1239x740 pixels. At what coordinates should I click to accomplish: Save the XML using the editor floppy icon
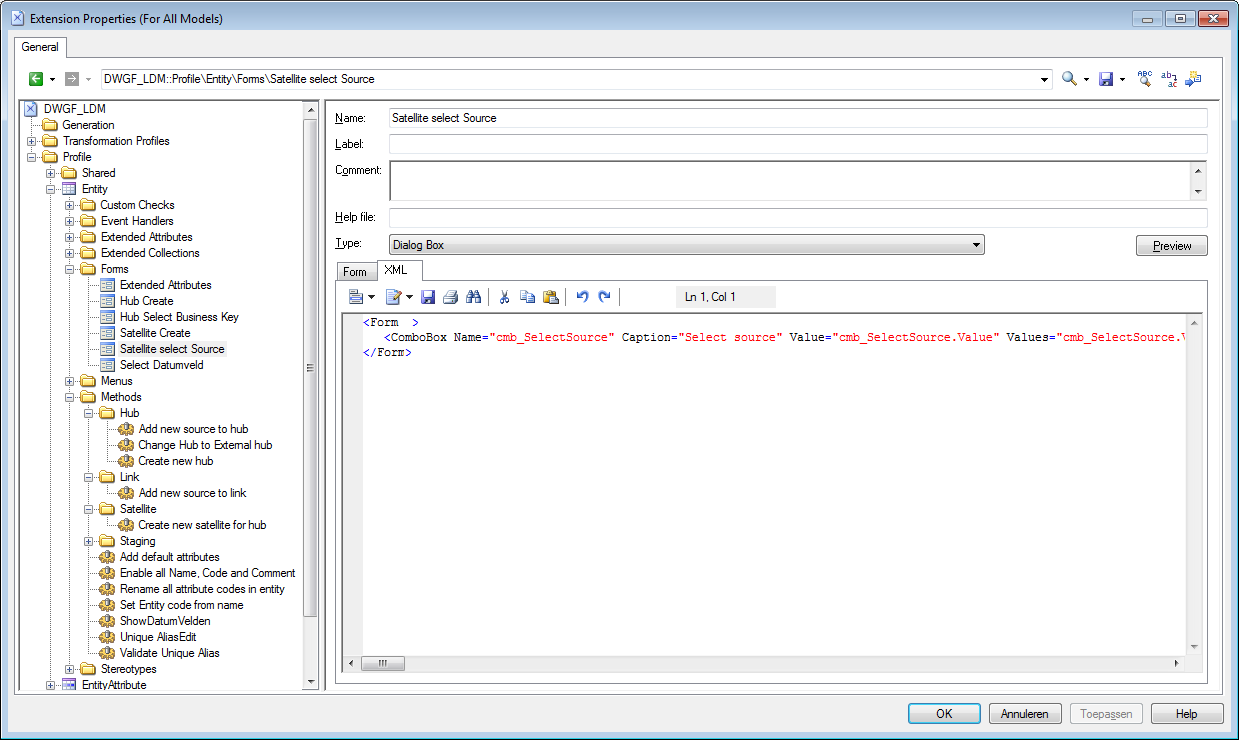pyautogui.click(x=428, y=297)
